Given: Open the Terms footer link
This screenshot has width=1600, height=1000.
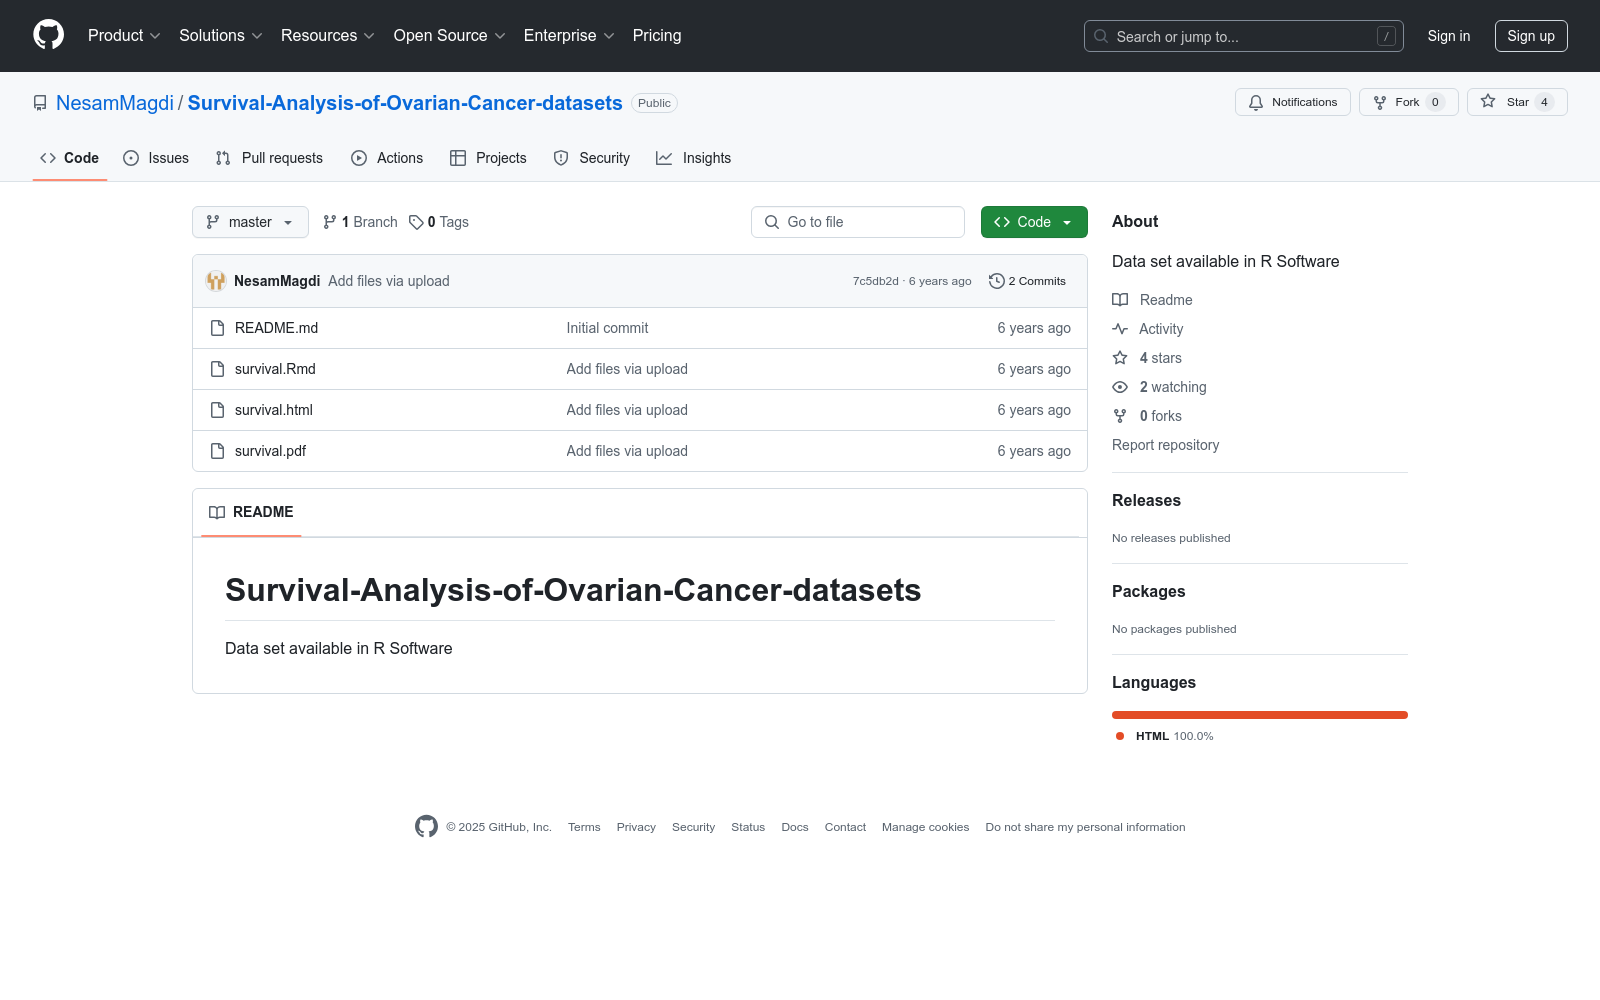Looking at the screenshot, I should point(584,827).
